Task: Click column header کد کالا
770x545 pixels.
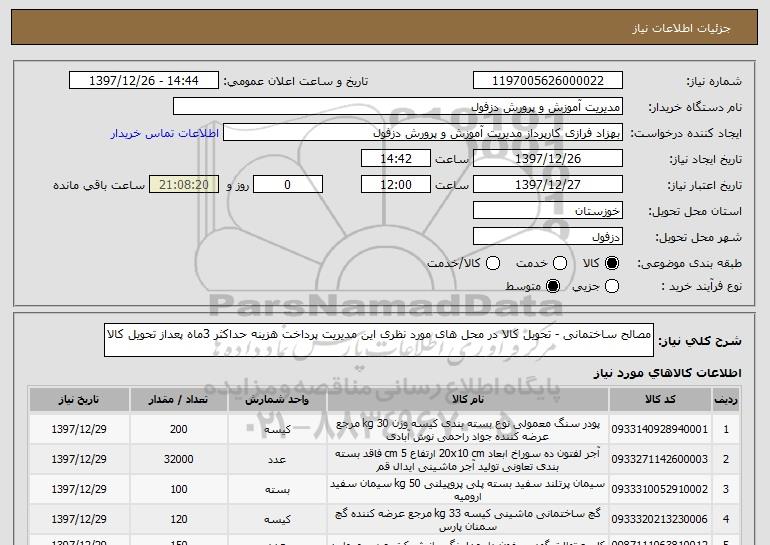Action: (660, 400)
